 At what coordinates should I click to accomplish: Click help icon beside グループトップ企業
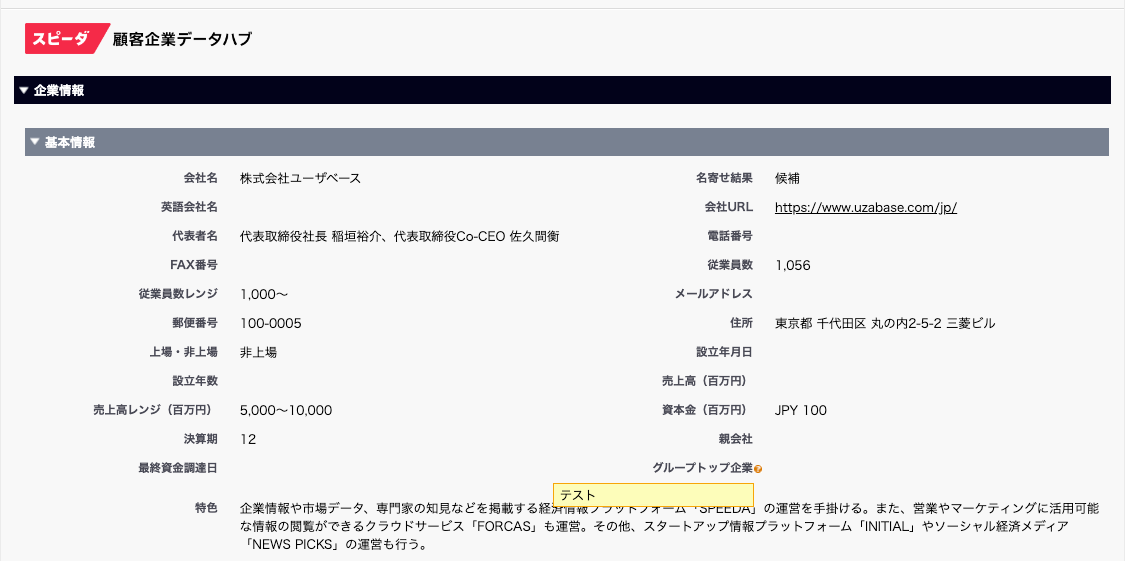(x=758, y=469)
